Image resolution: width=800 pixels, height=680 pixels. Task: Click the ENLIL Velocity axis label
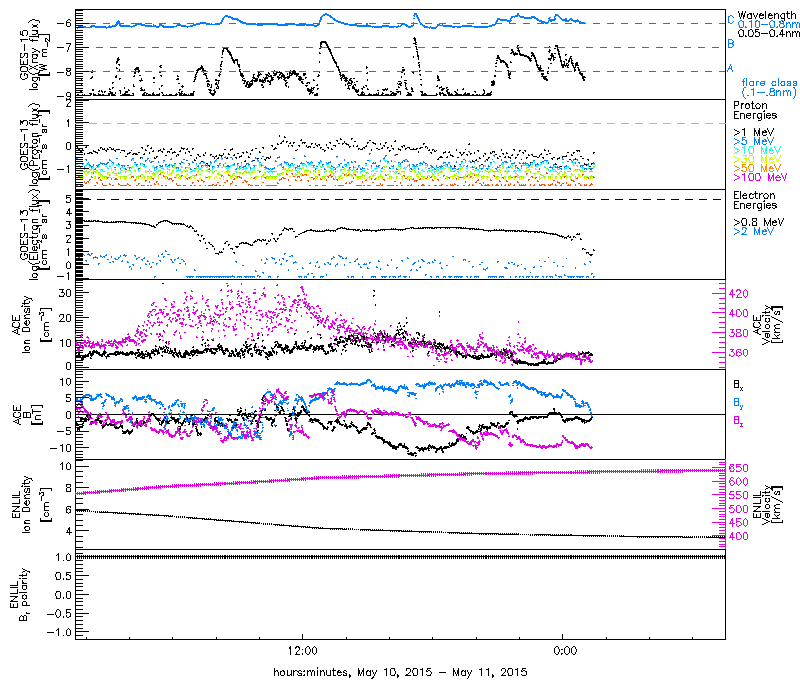766,505
